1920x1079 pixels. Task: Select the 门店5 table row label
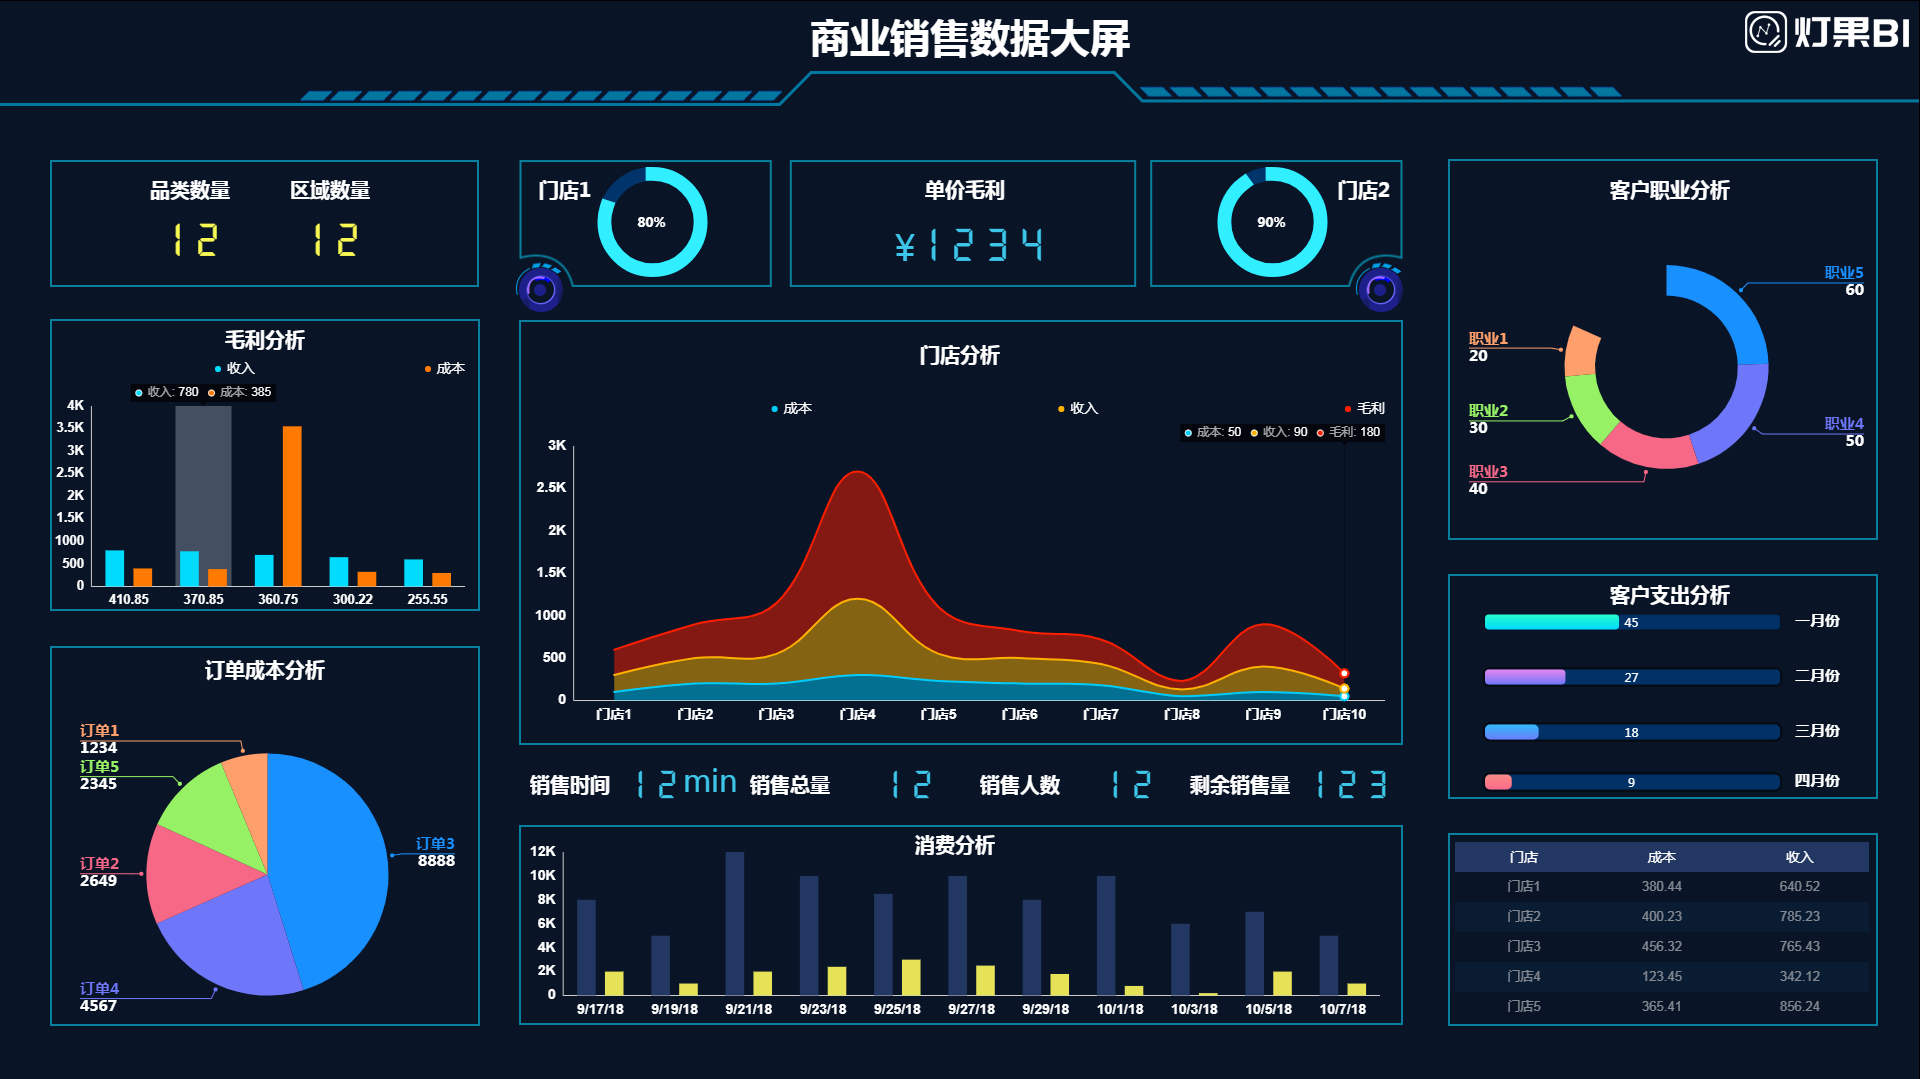click(x=1524, y=1006)
